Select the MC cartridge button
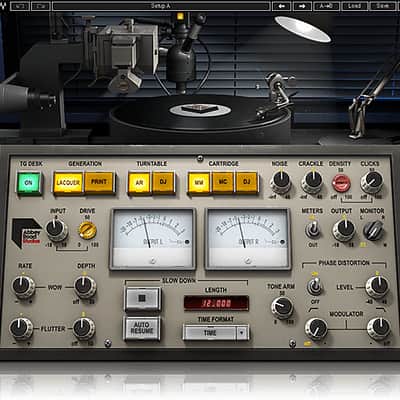The height and width of the screenshot is (400, 400). pyautogui.click(x=223, y=182)
